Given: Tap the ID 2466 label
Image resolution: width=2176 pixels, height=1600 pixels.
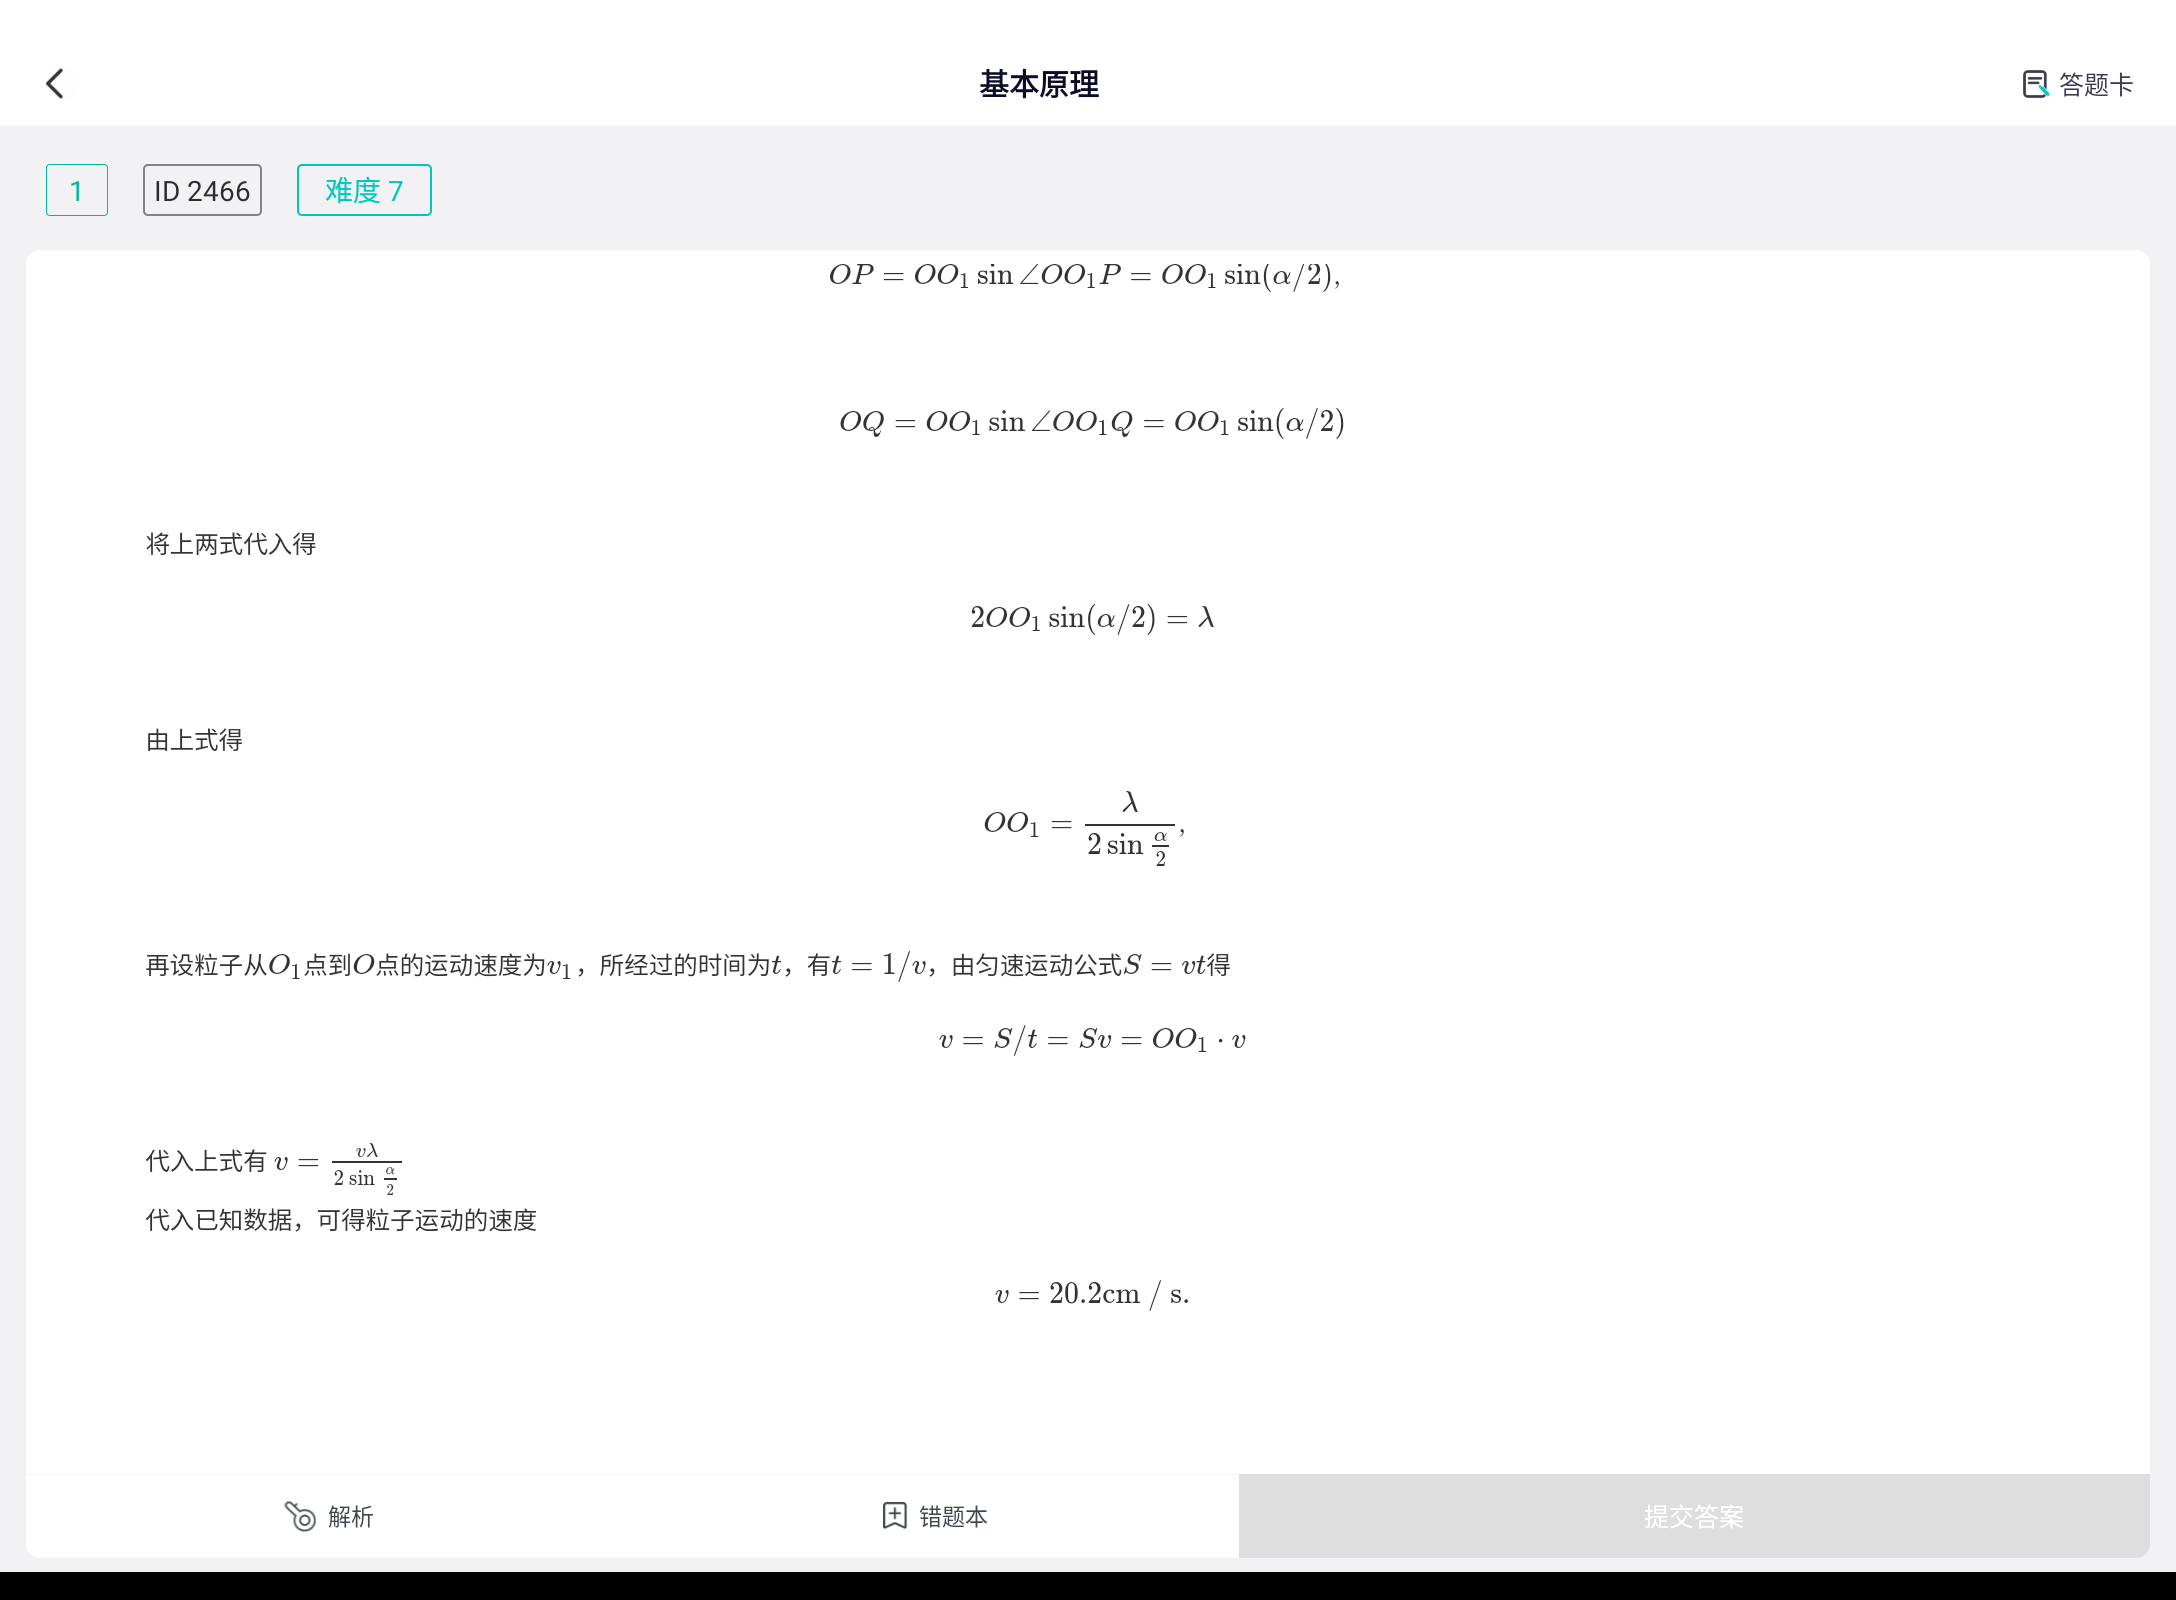Looking at the screenshot, I should click(202, 190).
